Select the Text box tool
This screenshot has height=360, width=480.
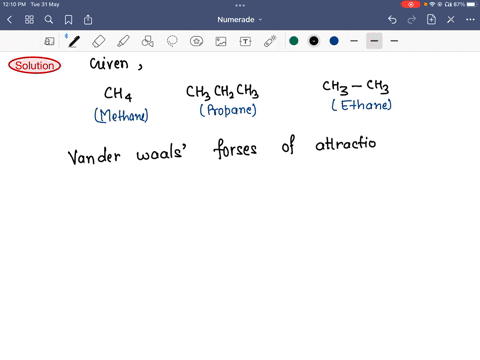pyautogui.click(x=245, y=41)
